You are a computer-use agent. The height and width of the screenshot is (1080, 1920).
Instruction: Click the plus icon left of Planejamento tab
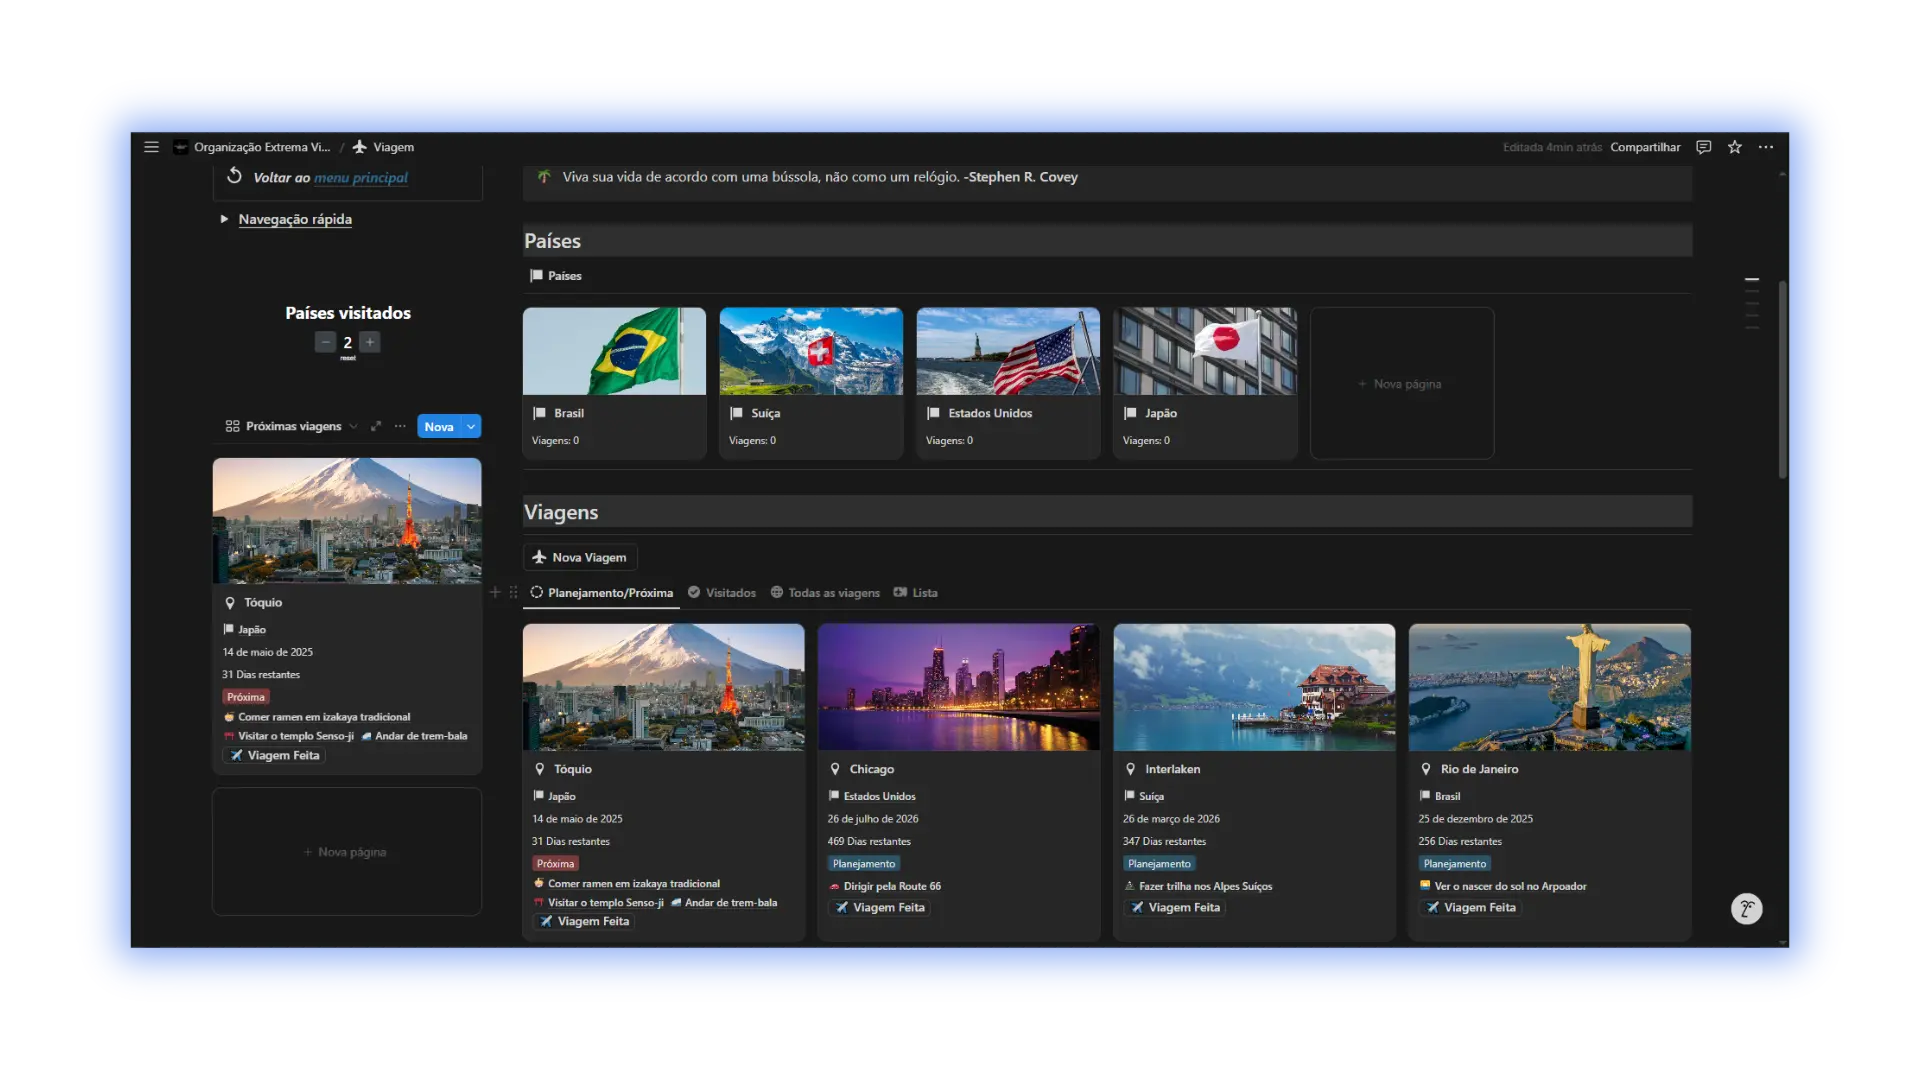point(495,592)
